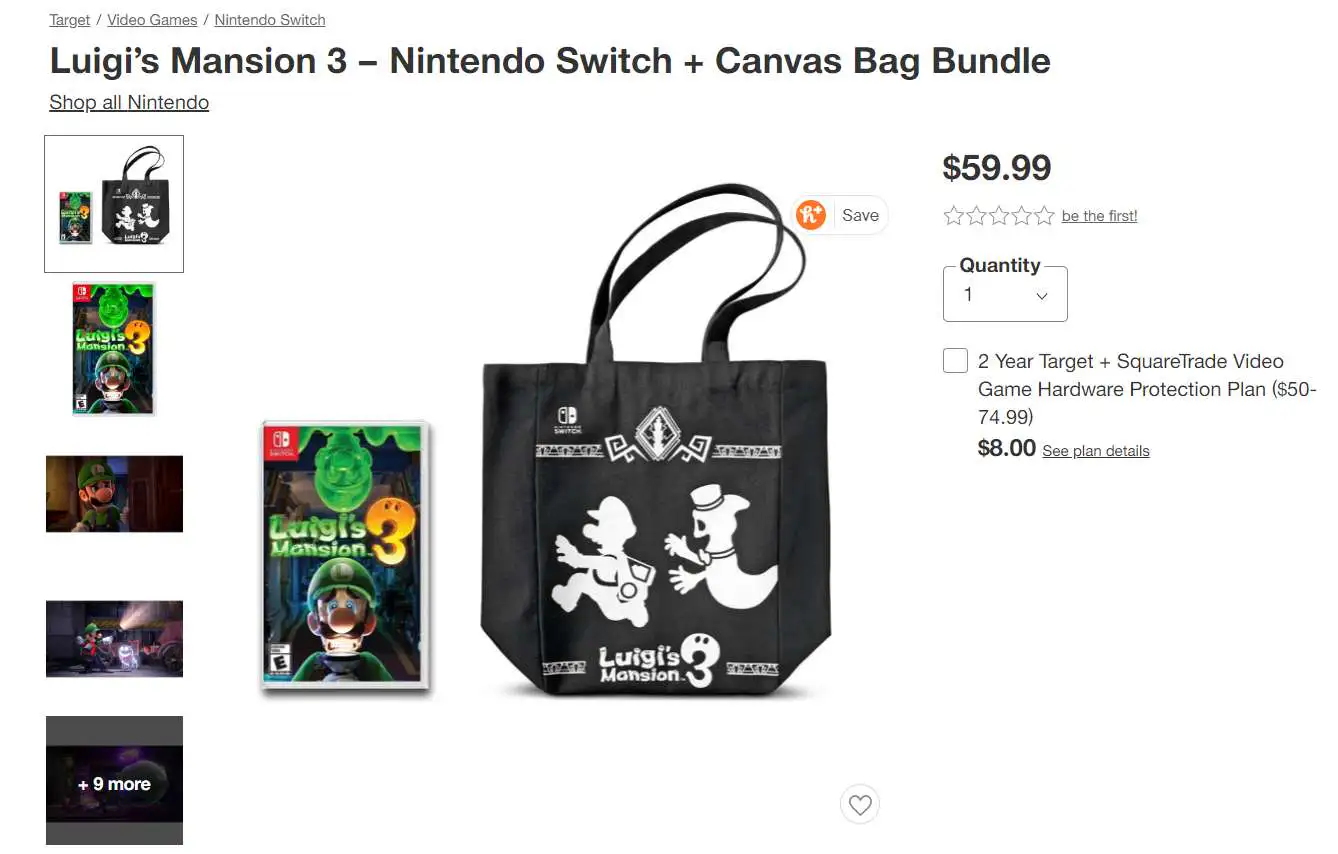The height and width of the screenshot is (854, 1338).
Task: Click the Quantity dropdown chevron arrow
Action: point(1041,296)
